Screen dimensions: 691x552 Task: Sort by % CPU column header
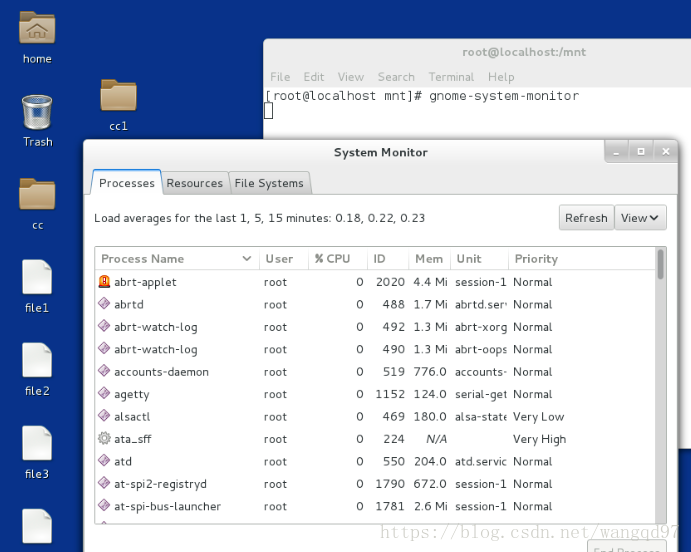coord(338,259)
